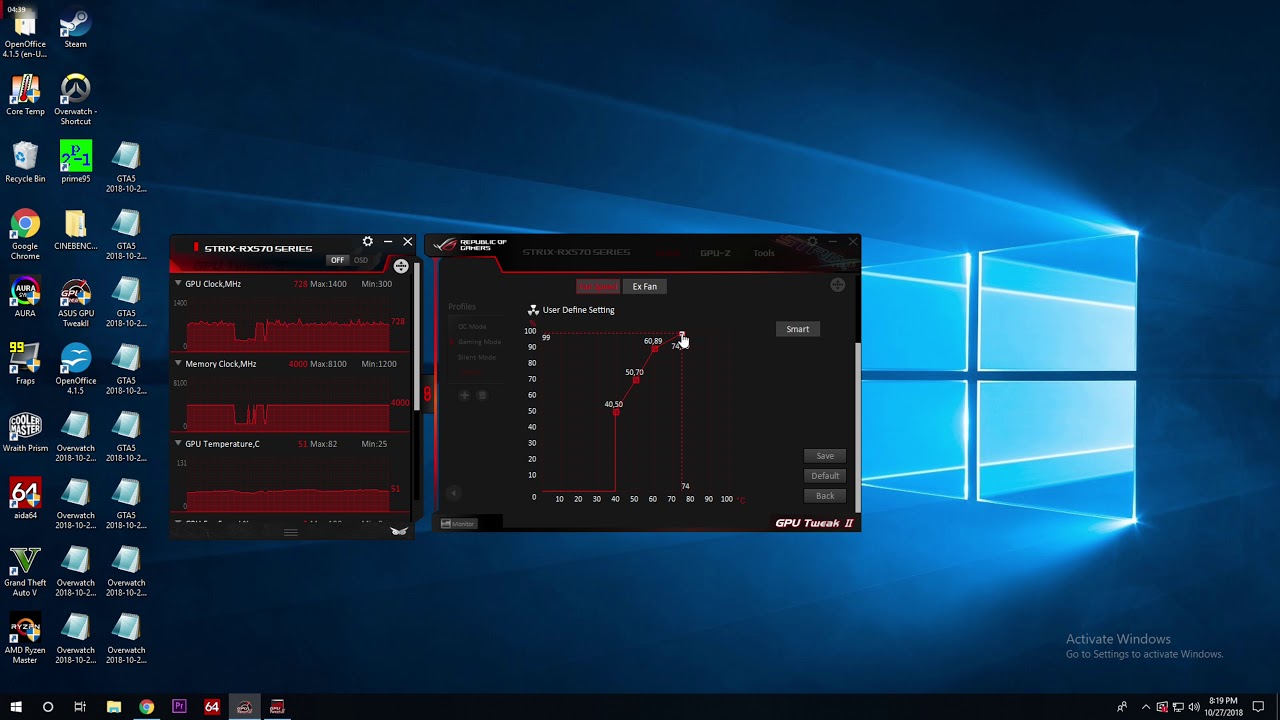Open Cortana search circle on taskbar

point(48,707)
